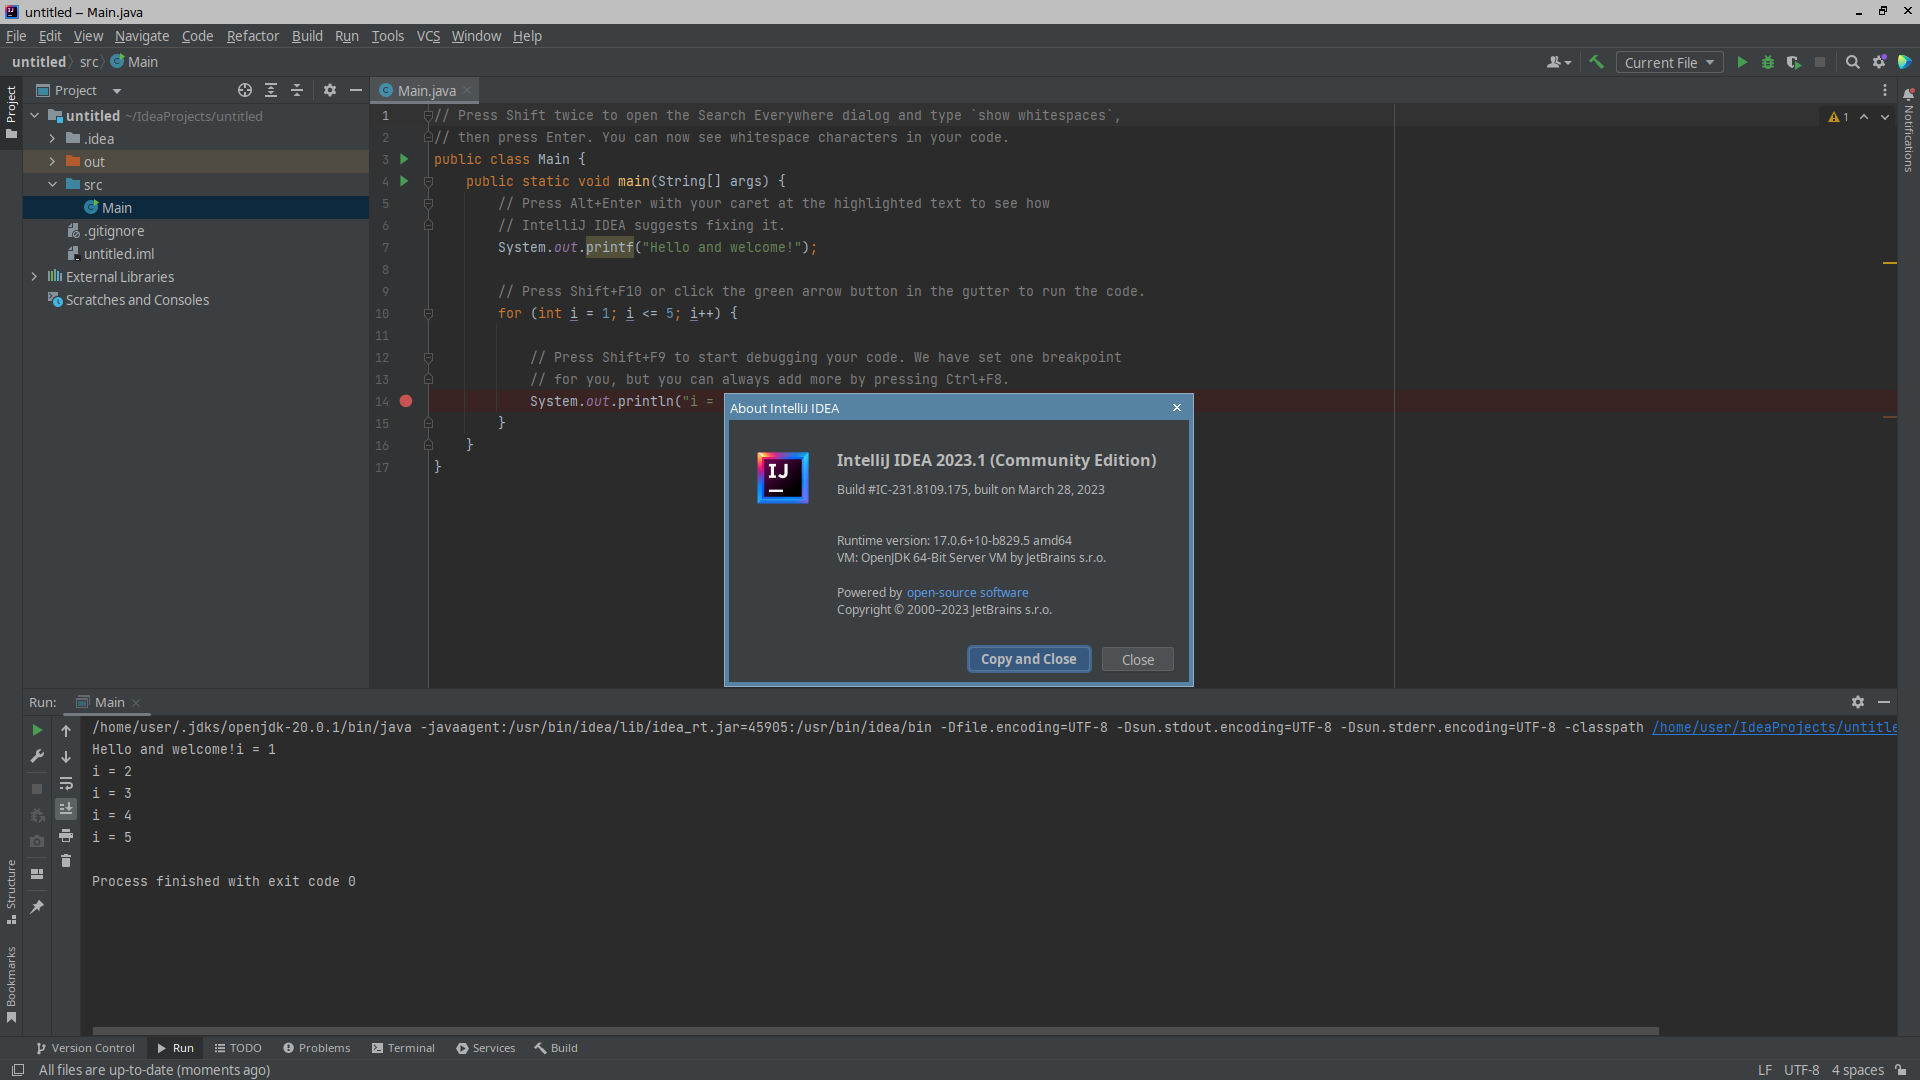Run with coverage using the shield icon

[x=1794, y=62]
